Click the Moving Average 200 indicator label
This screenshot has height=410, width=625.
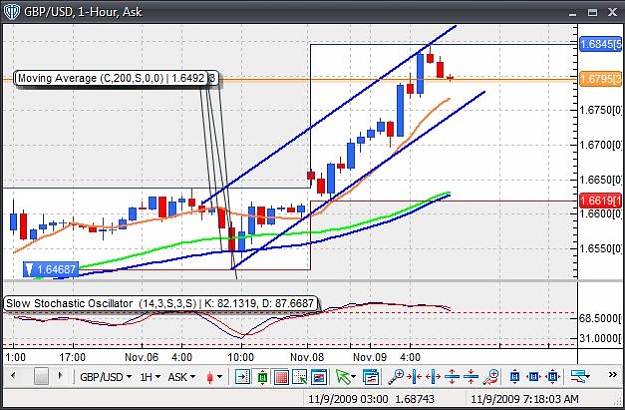point(112,78)
